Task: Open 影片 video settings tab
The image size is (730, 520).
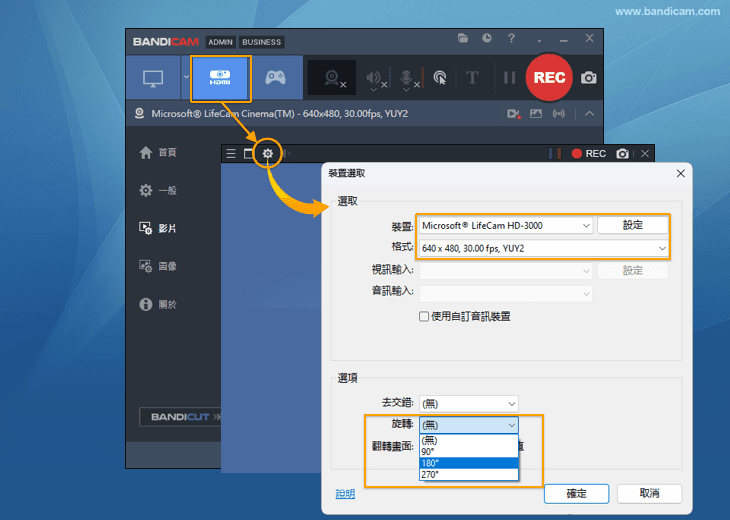Action: [x=158, y=228]
